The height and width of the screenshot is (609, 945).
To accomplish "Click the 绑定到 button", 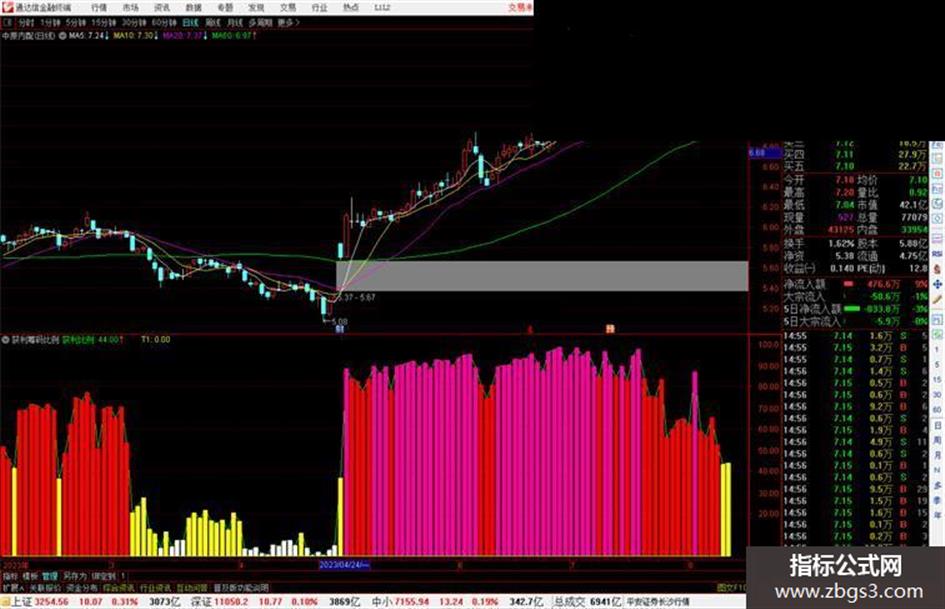I will [x=104, y=576].
